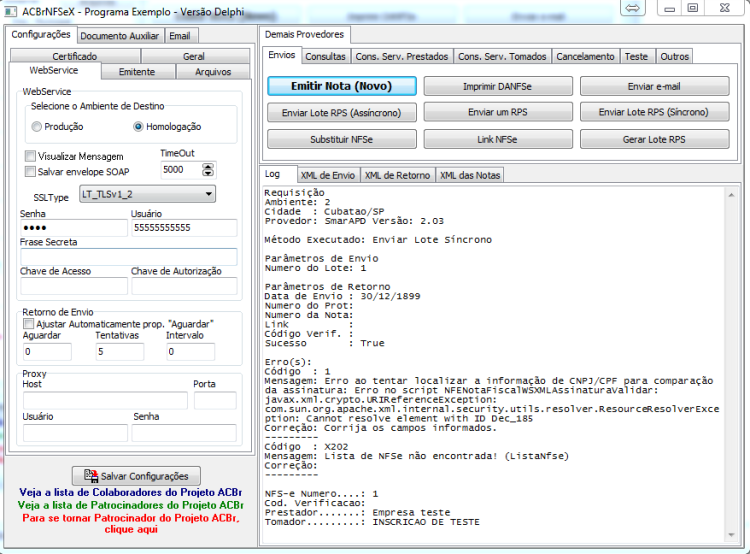Viewport: 750px width, 554px height.
Task: Switch to the Email tab
Action: coord(180,36)
